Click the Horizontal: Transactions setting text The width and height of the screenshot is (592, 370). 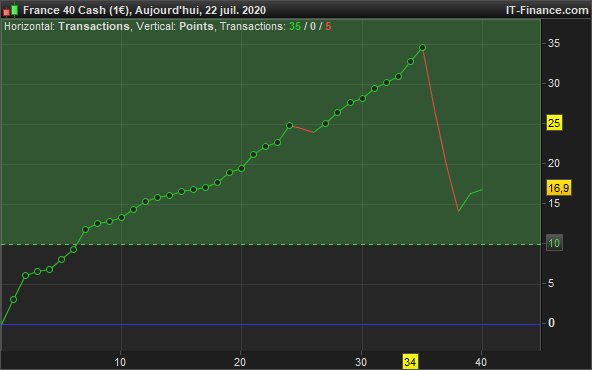(x=67, y=26)
